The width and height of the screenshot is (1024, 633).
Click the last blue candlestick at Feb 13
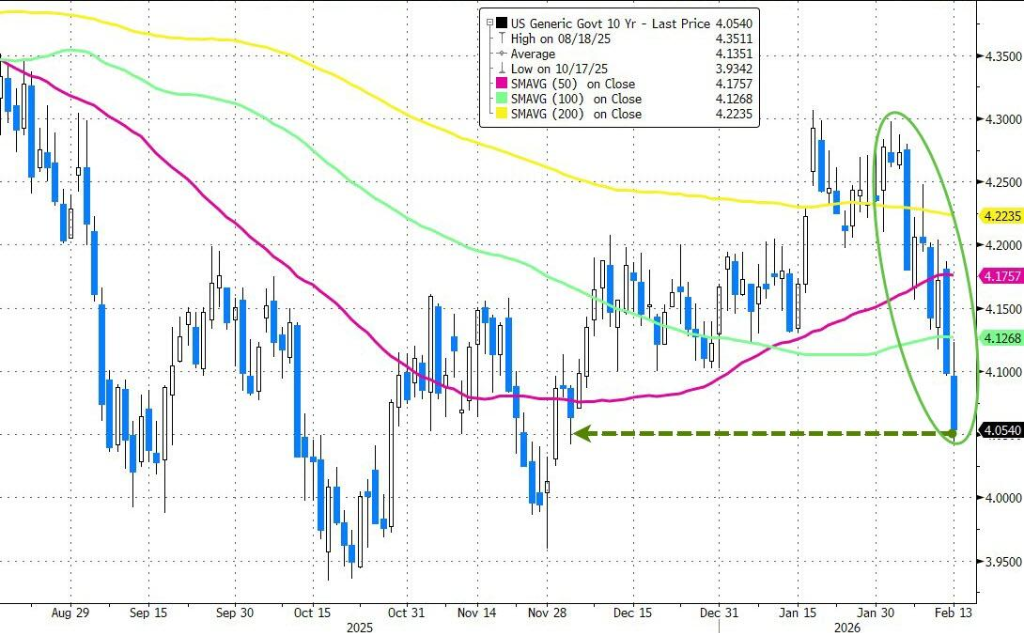click(953, 404)
